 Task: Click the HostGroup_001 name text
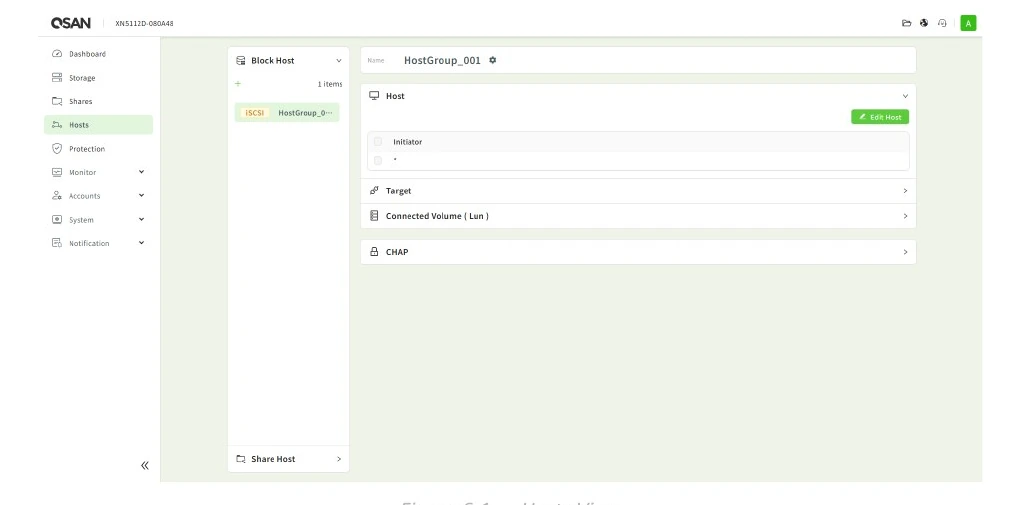[x=442, y=61]
